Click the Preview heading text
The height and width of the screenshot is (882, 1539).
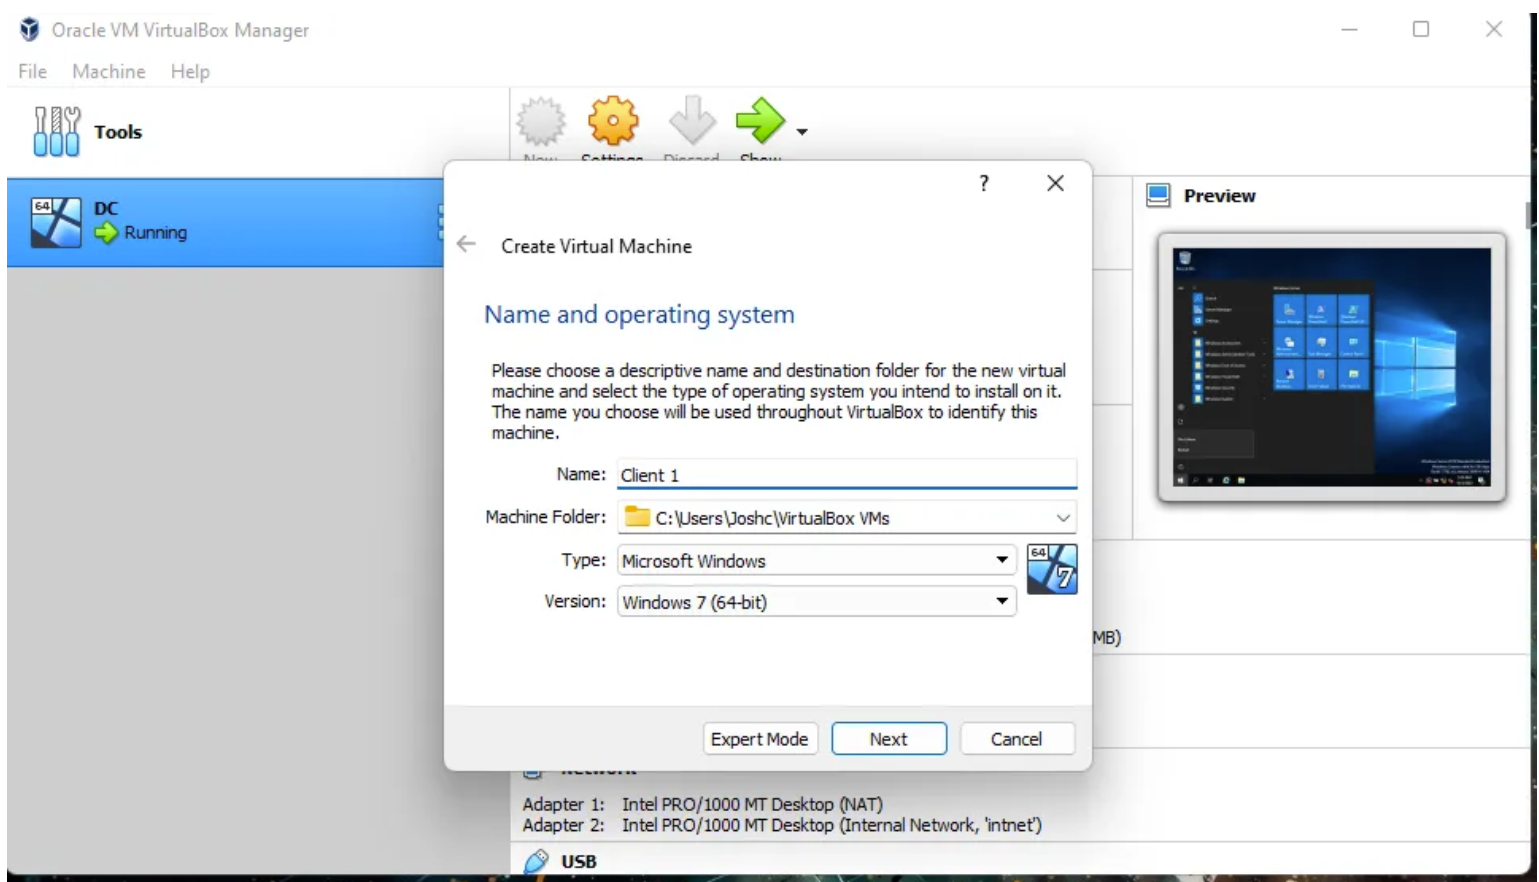[1220, 196]
